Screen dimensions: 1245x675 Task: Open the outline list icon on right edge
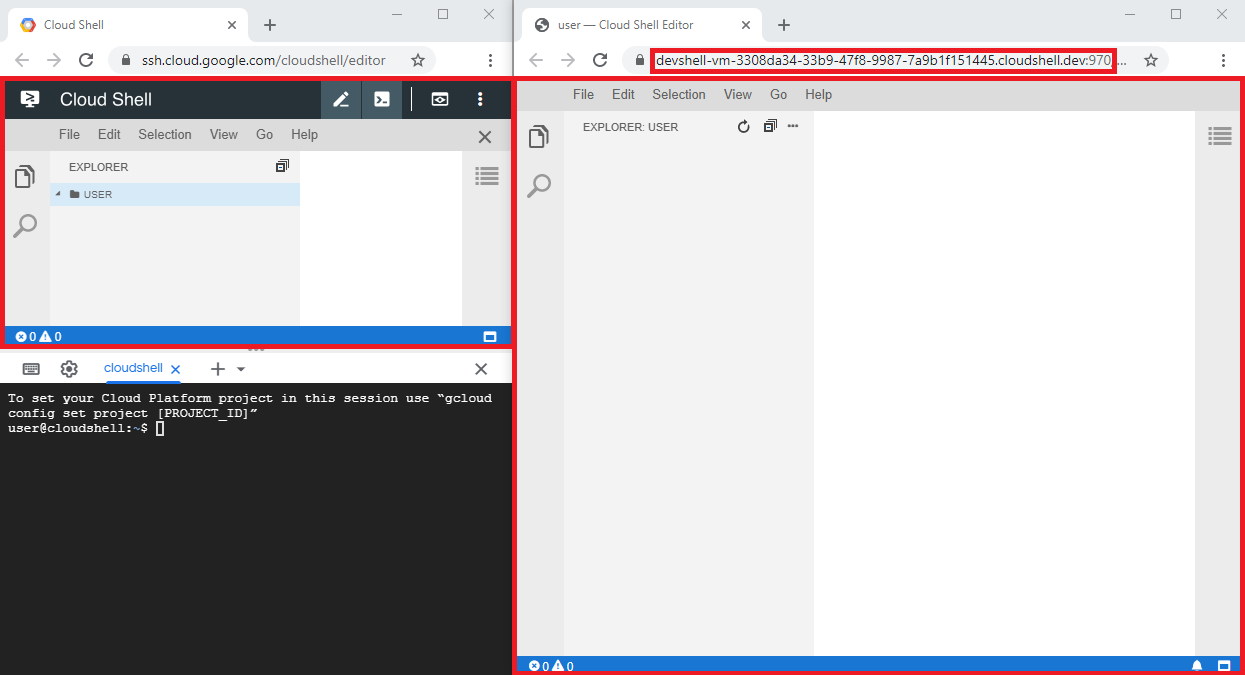pyautogui.click(x=1219, y=136)
